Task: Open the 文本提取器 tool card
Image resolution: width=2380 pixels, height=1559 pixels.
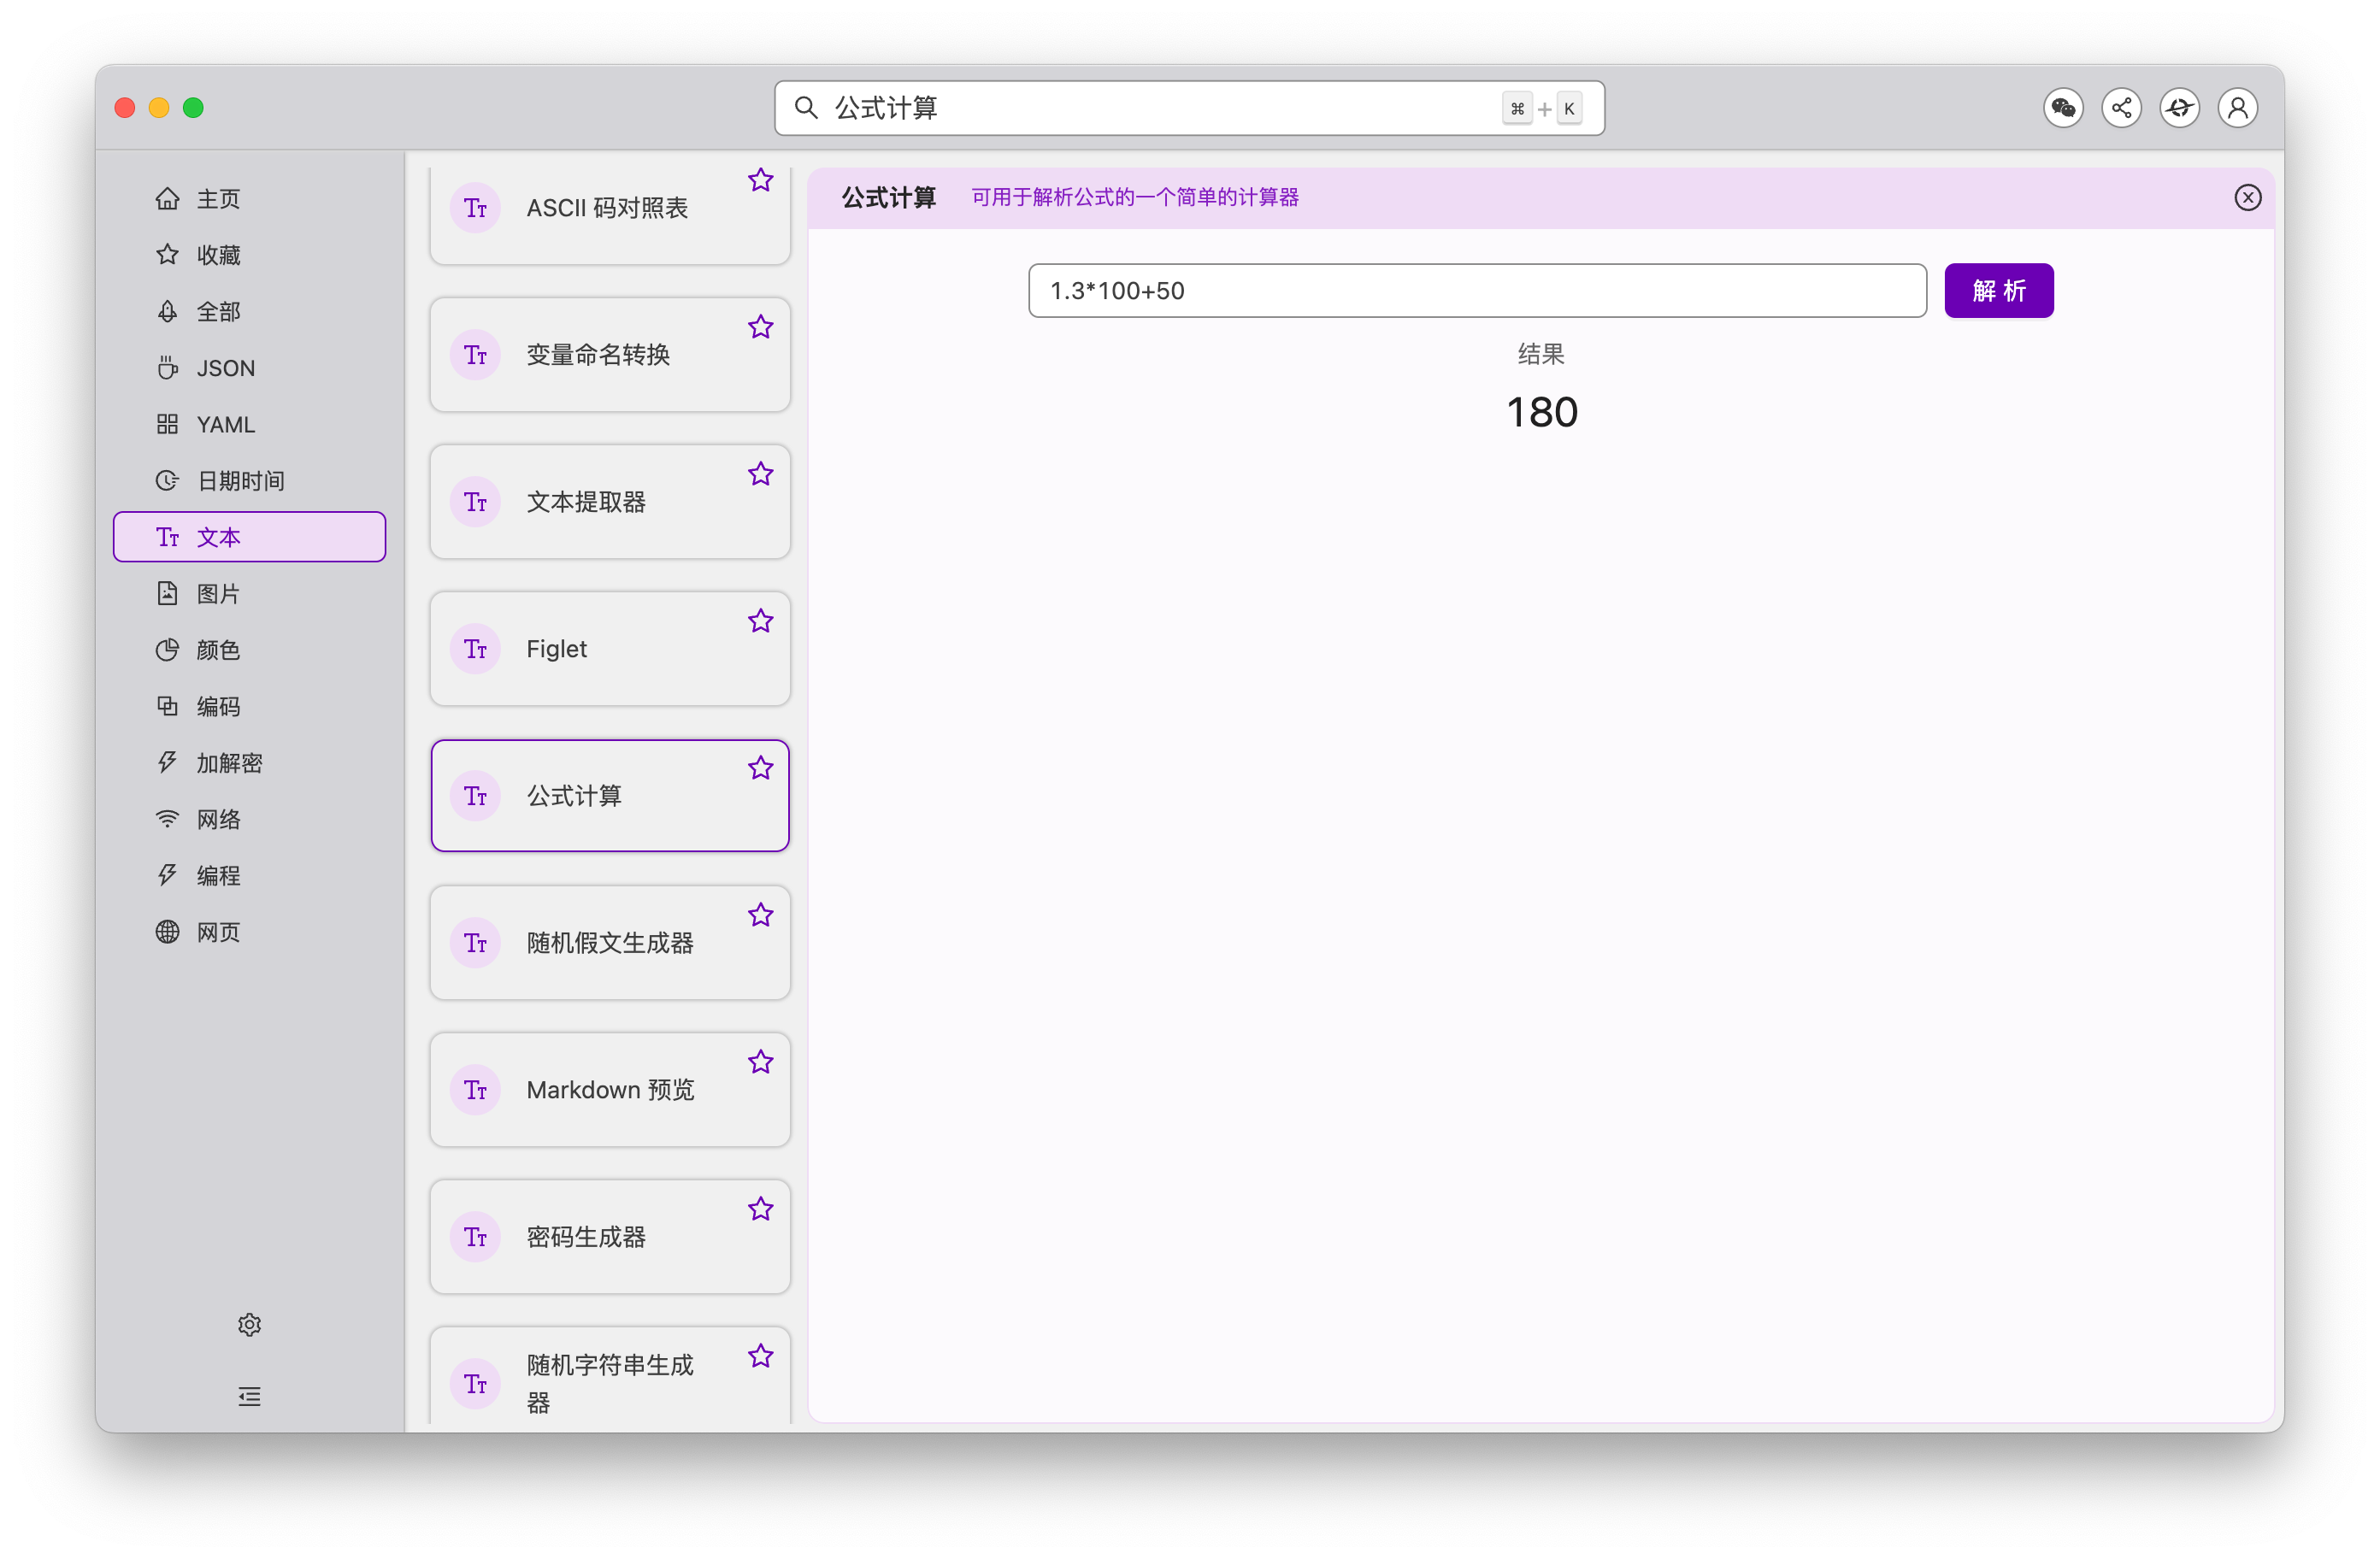Action: click(x=610, y=502)
